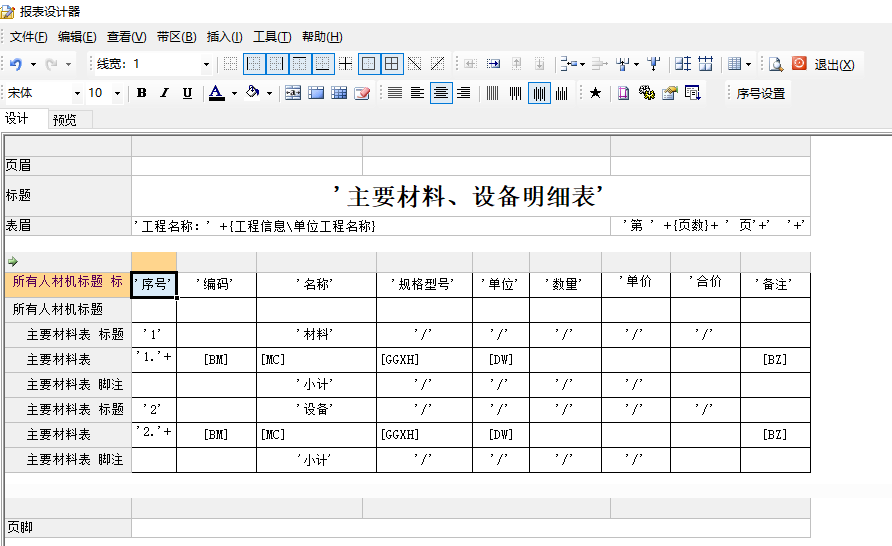The image size is (892, 546).
Task: Select the '序号' header cell
Action: coord(154,284)
